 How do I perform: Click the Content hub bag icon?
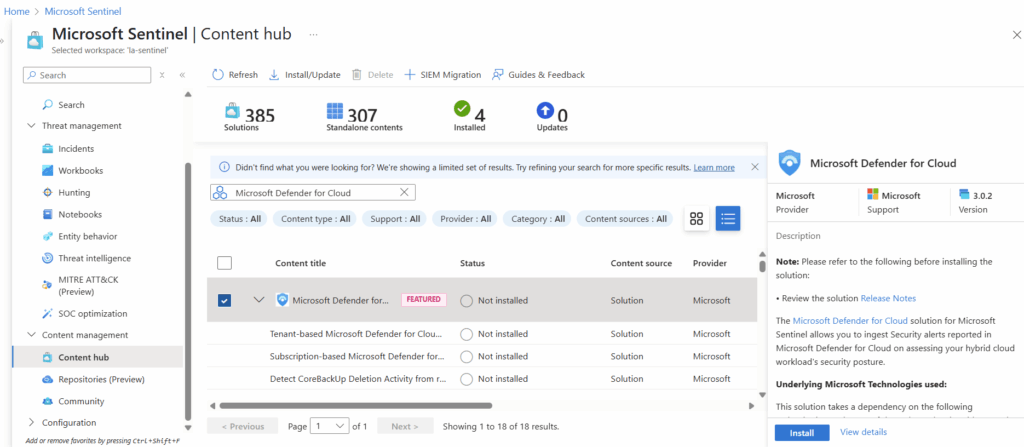tap(47, 357)
